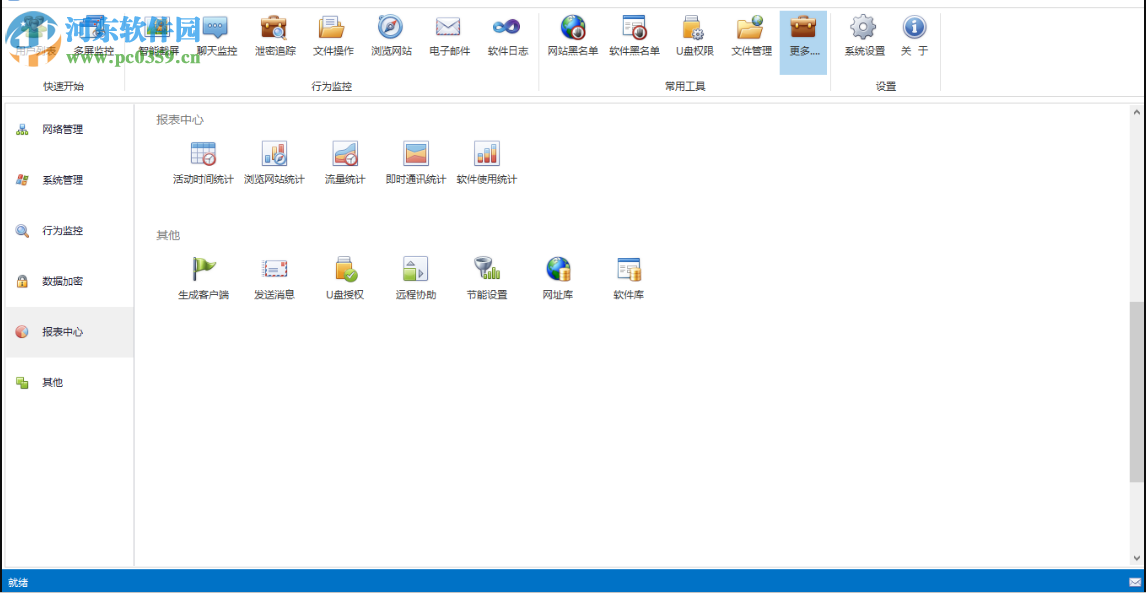Screen dimensions: 1146x593
Task: Open 网址库 URL library
Action: click(x=558, y=279)
